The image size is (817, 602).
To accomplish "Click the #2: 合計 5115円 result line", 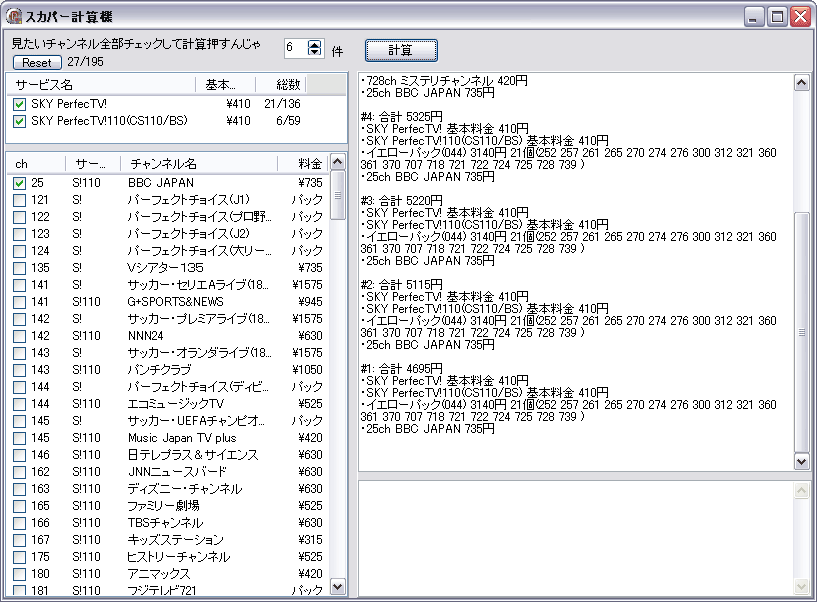I will [x=402, y=285].
